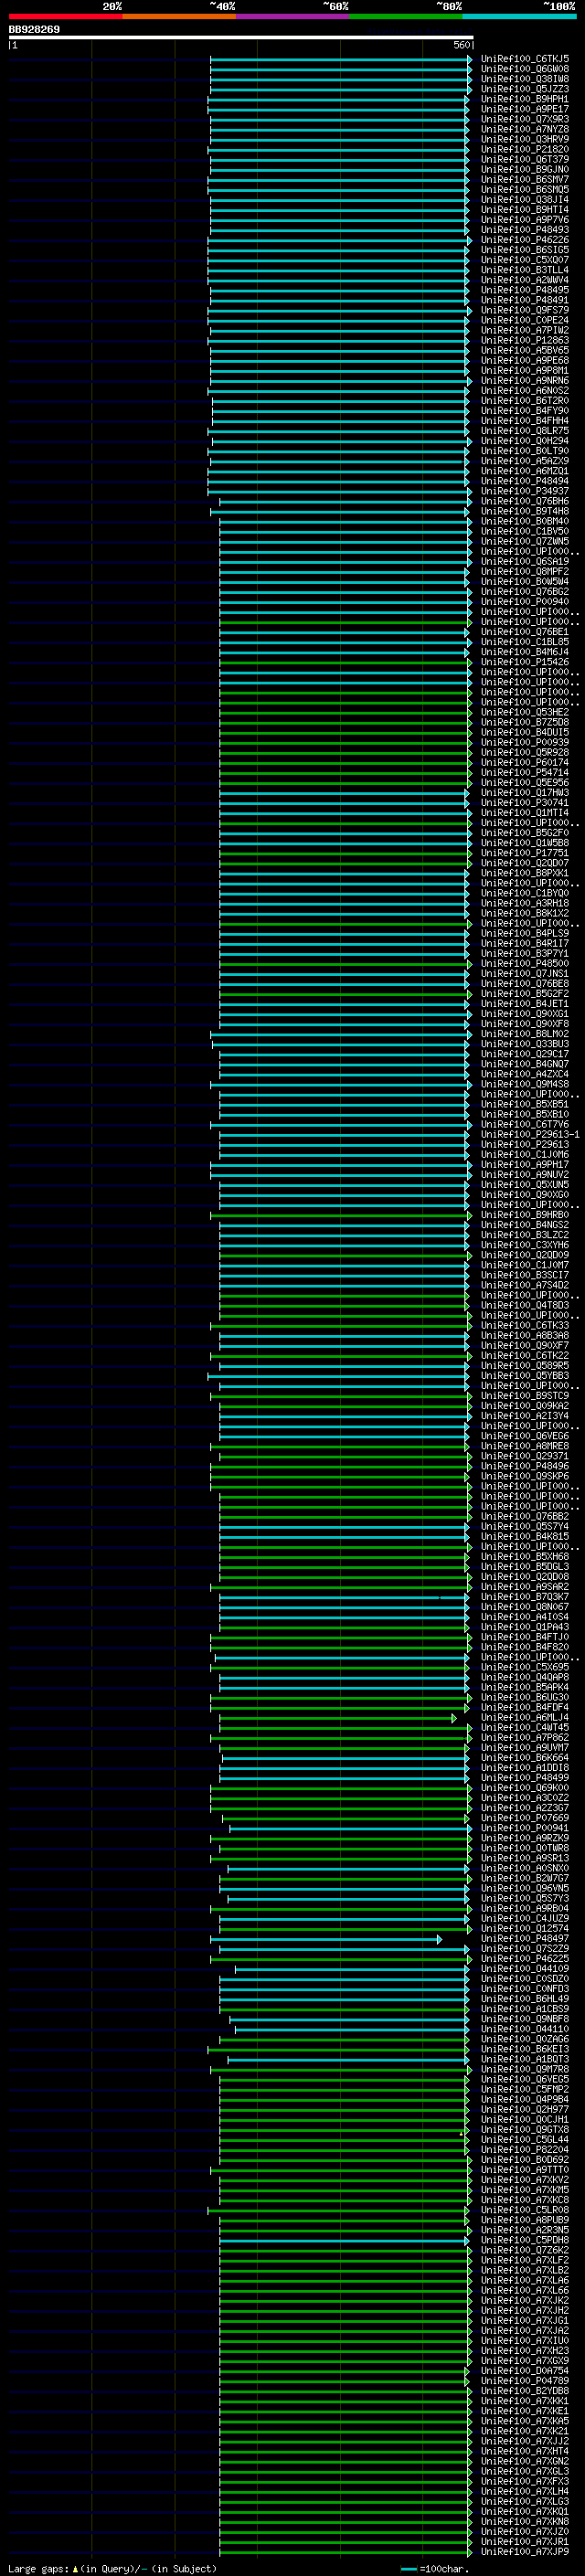This screenshot has width=585, height=2576.
Task: Click the red 20% identity legend bar
Action: pyautogui.click(x=65, y=16)
